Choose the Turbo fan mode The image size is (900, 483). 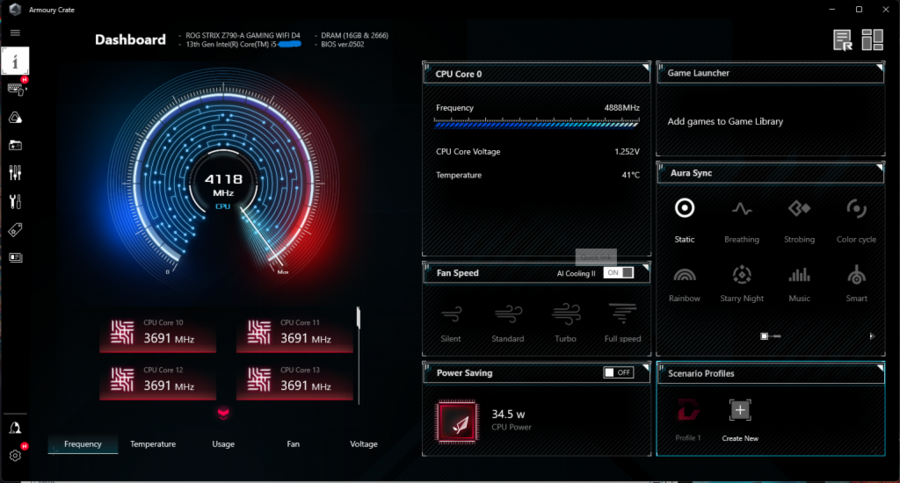point(565,323)
